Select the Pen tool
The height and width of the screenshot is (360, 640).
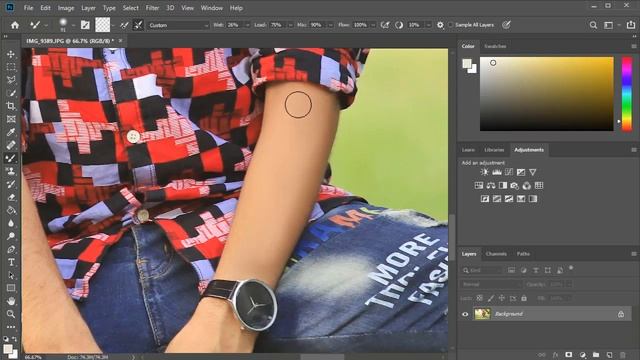click(11, 249)
